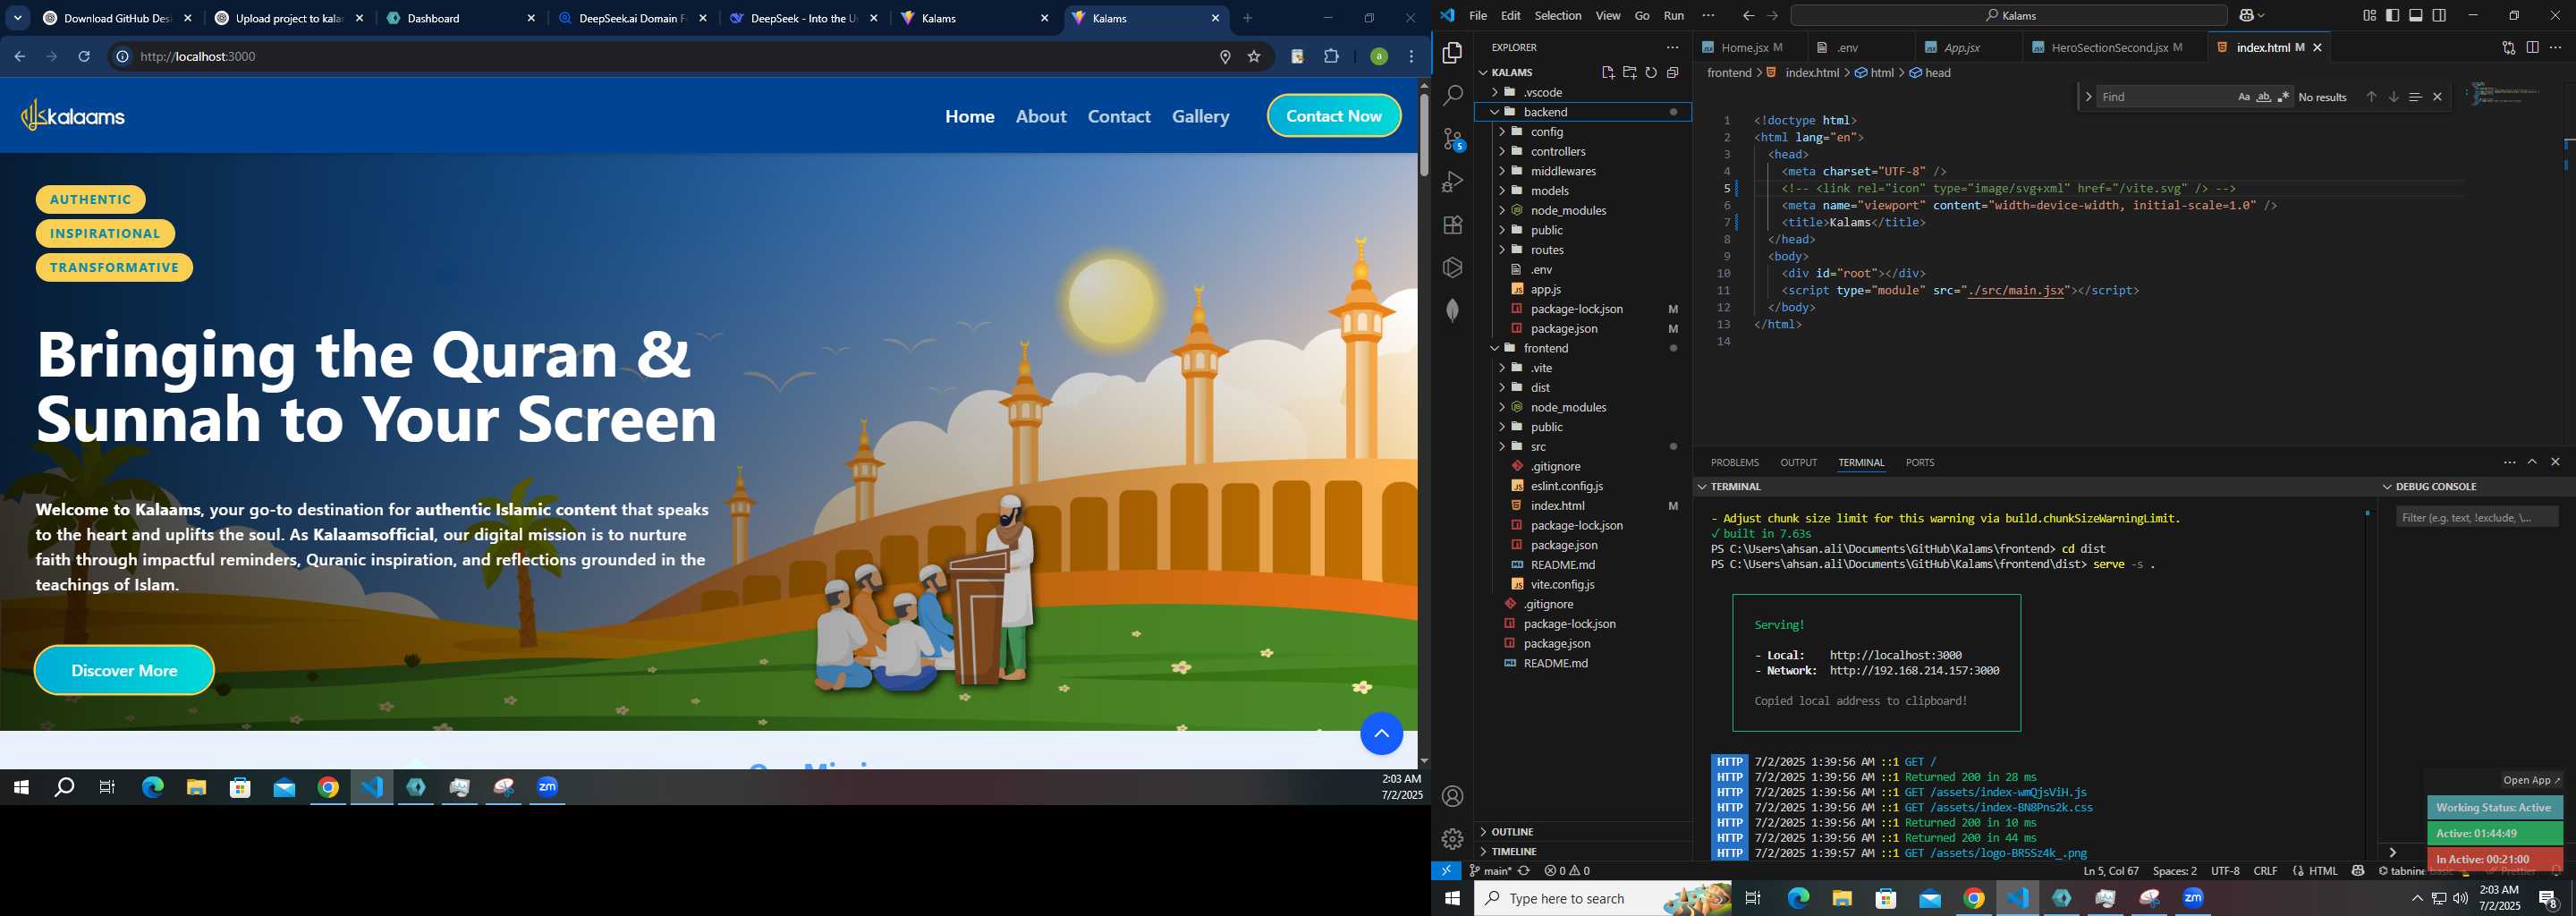The width and height of the screenshot is (2576, 916).
Task: Click the Debug Console filter input
Action: click(x=2477, y=517)
